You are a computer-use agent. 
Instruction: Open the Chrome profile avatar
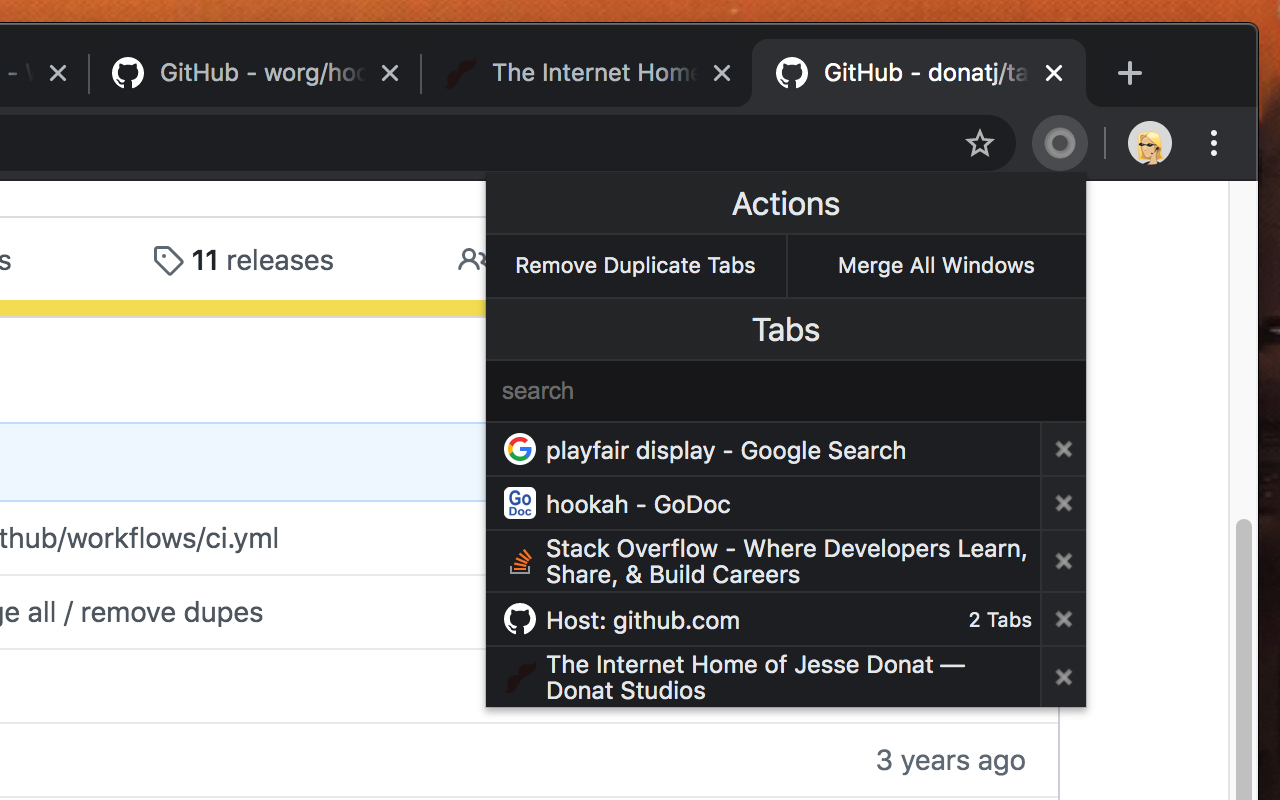pyautogui.click(x=1149, y=144)
